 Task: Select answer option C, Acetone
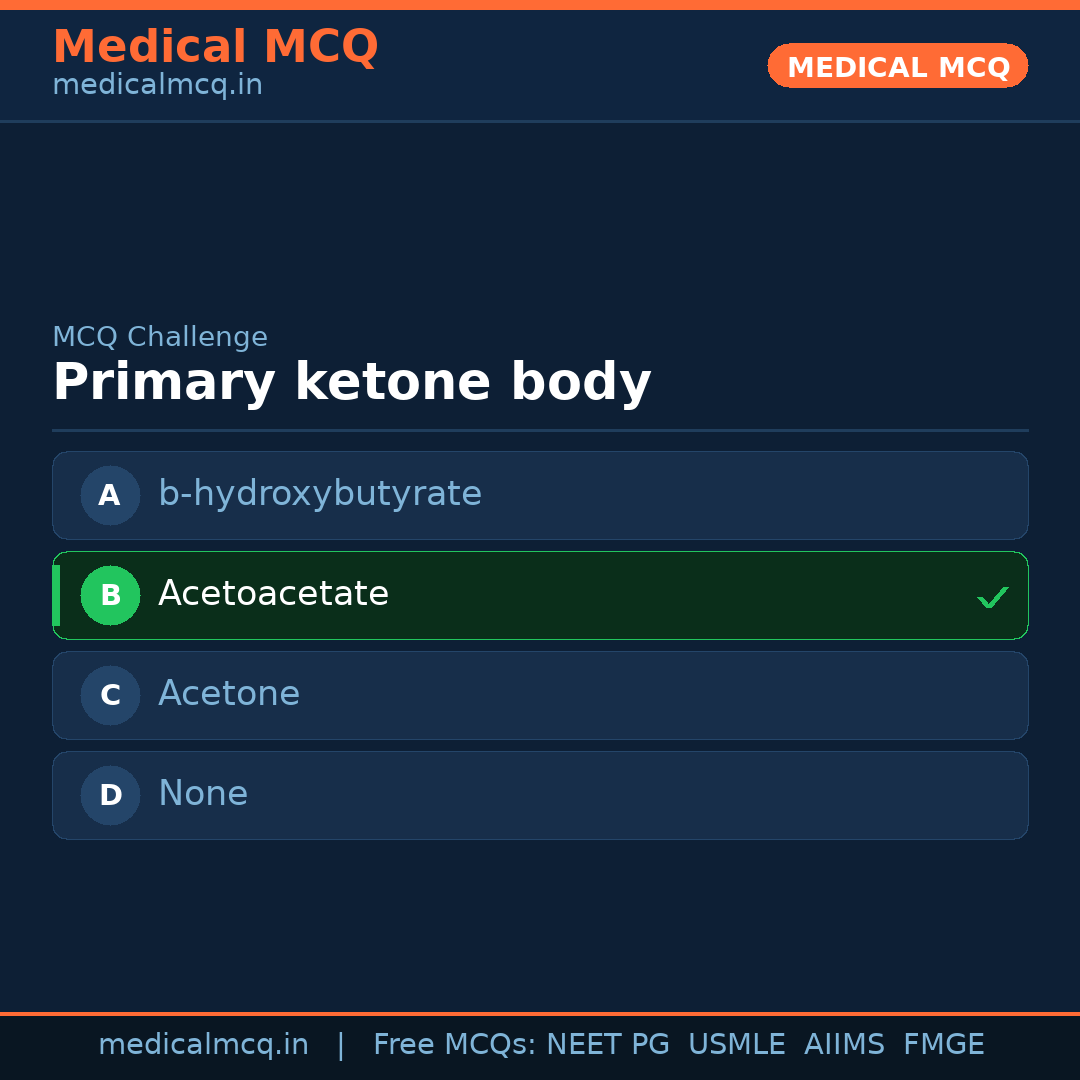coord(540,695)
